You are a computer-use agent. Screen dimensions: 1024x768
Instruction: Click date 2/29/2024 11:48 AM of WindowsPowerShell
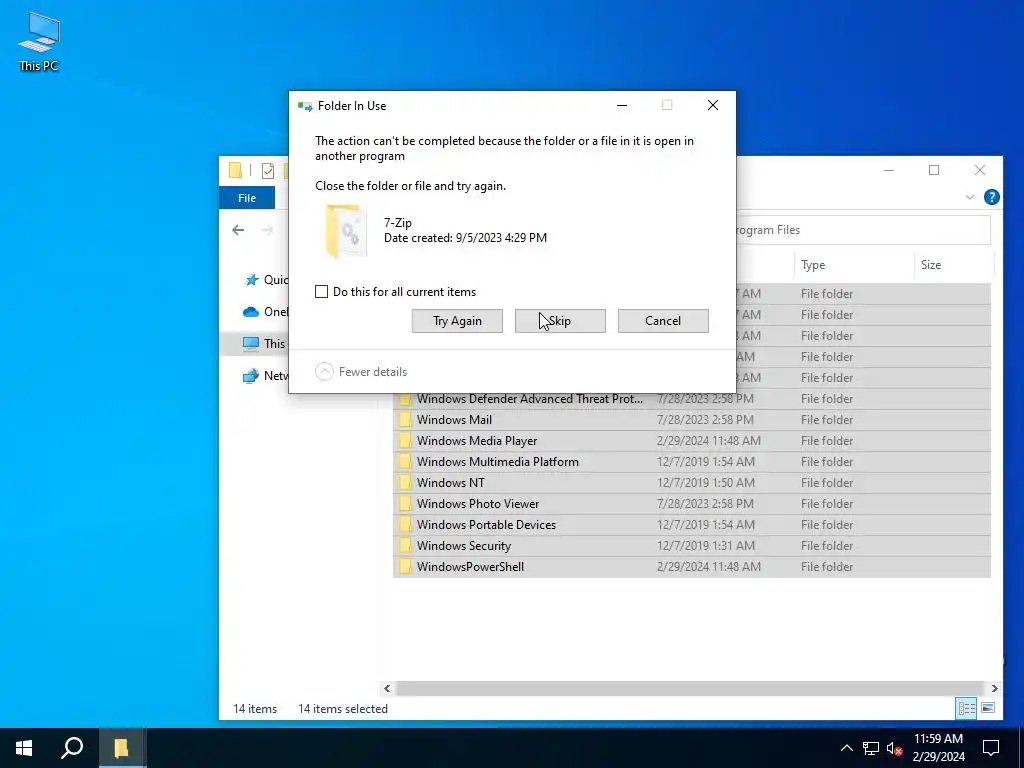click(709, 566)
